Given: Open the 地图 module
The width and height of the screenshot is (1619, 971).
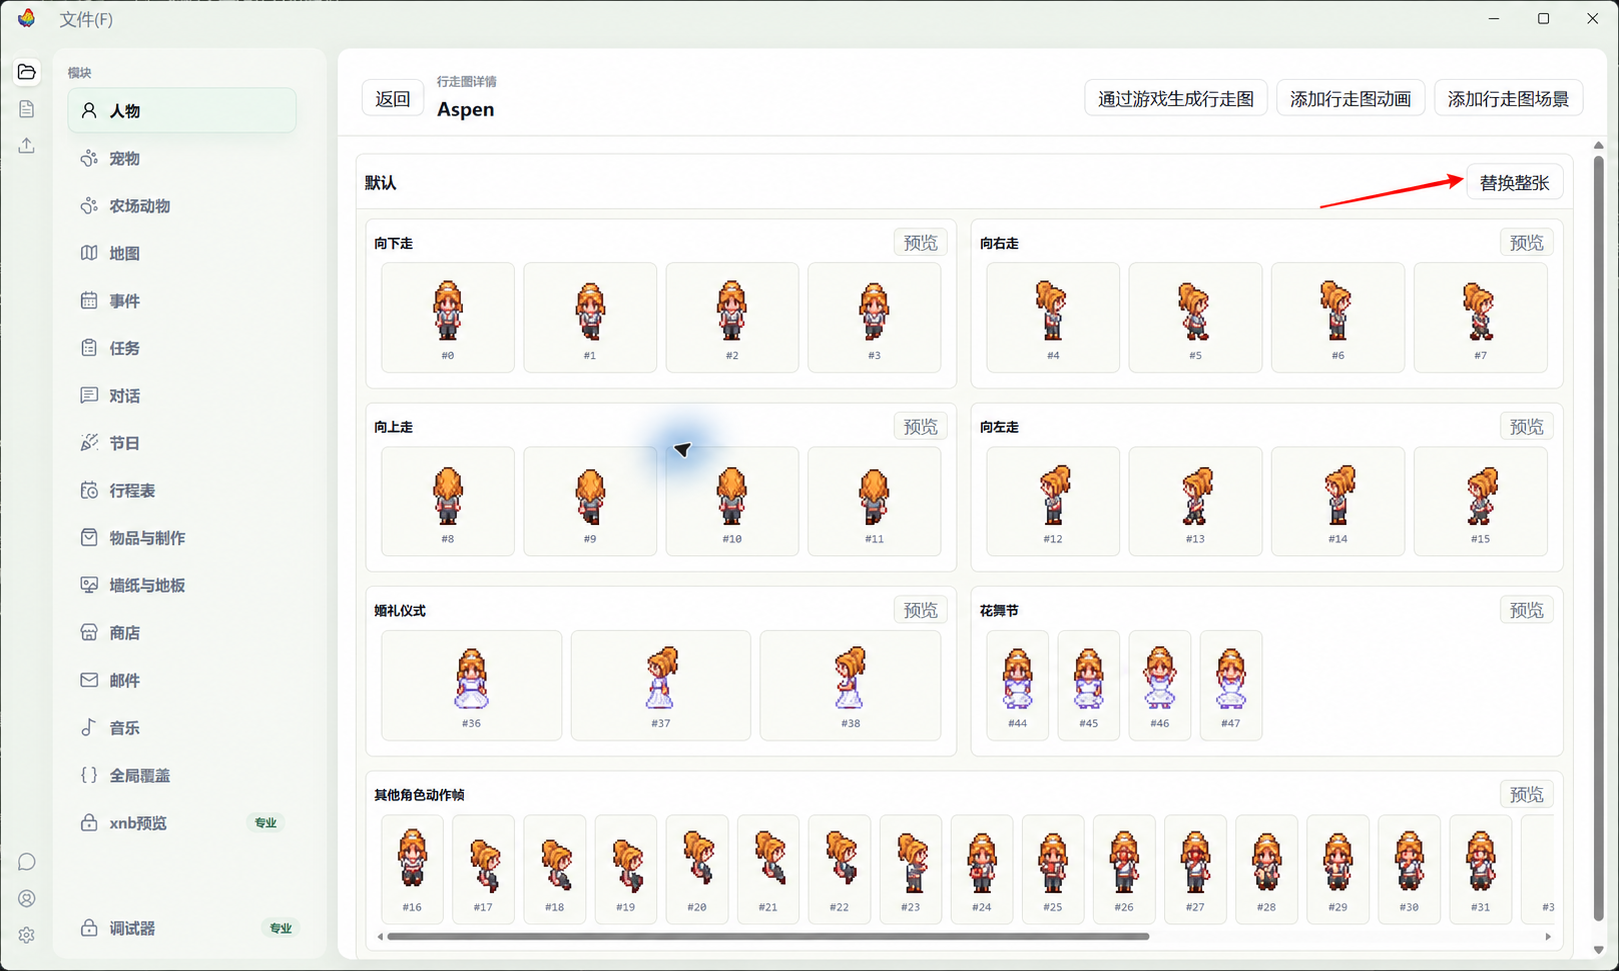Looking at the screenshot, I should (x=182, y=253).
